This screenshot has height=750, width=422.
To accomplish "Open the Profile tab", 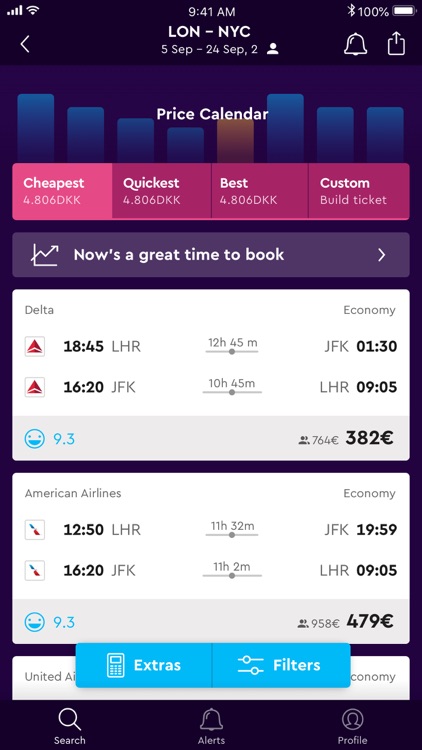I will pyautogui.click(x=353, y=726).
